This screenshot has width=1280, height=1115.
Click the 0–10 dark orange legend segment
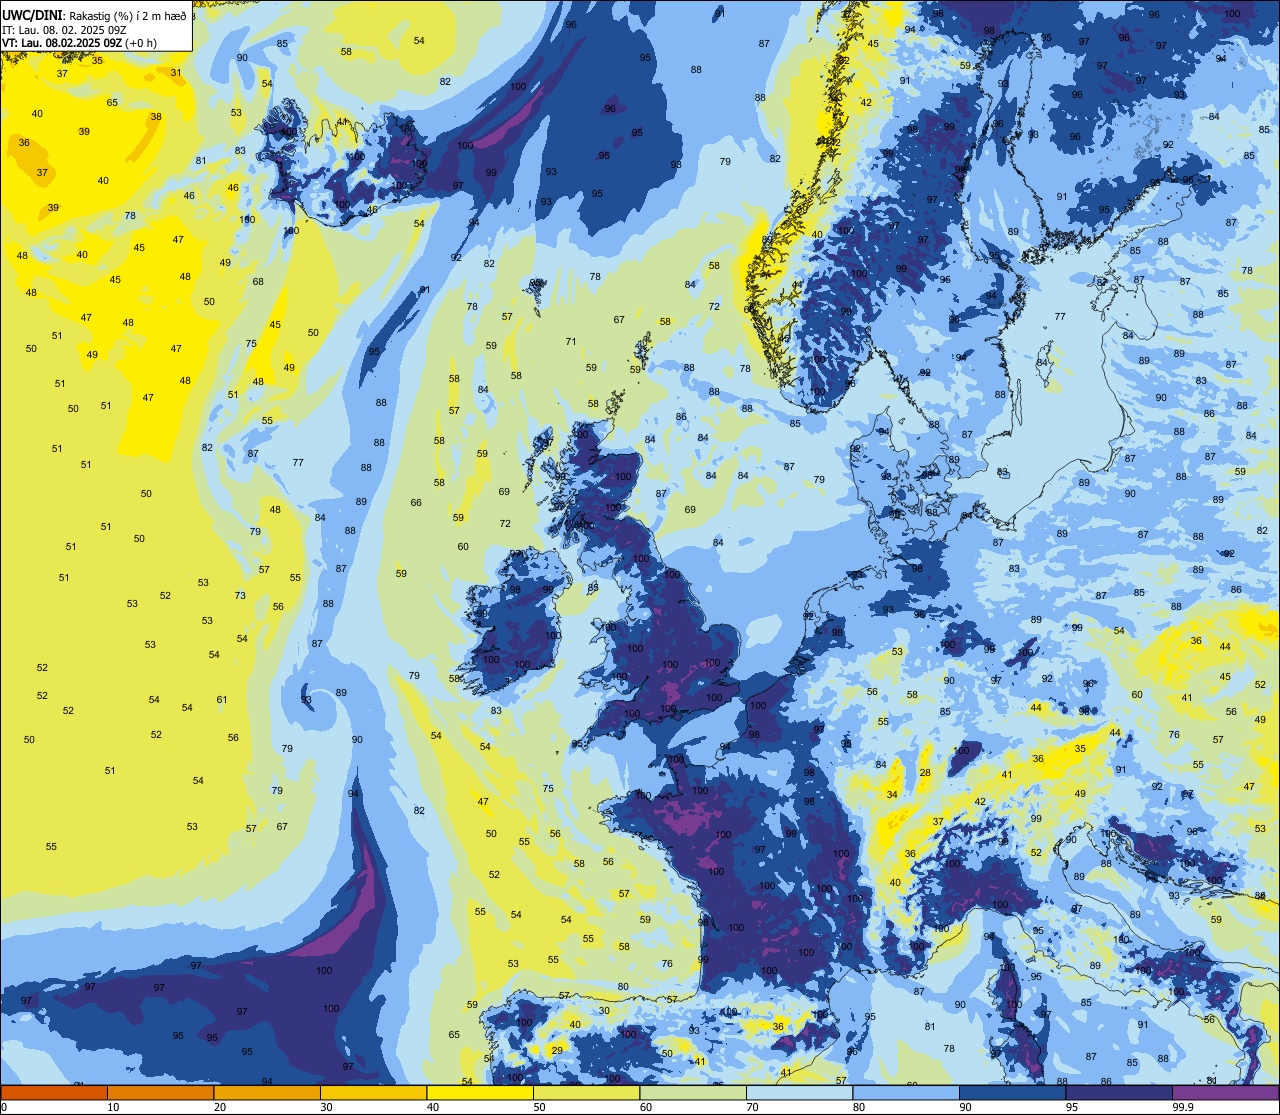[54, 1092]
